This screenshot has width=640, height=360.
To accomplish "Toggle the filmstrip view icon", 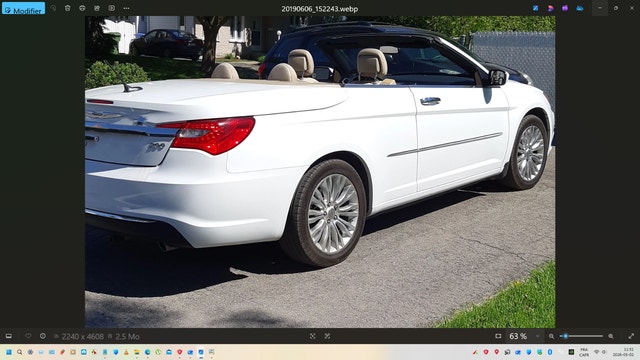I will pyautogui.click(x=9, y=336).
